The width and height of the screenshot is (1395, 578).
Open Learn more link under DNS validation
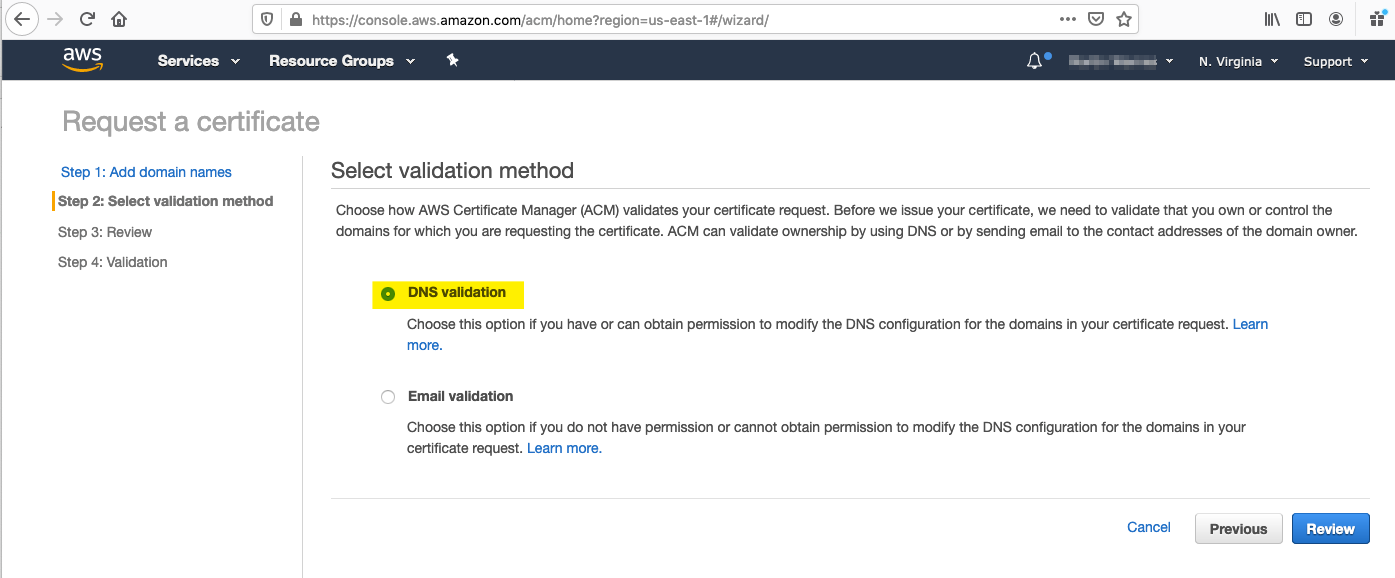point(1250,324)
